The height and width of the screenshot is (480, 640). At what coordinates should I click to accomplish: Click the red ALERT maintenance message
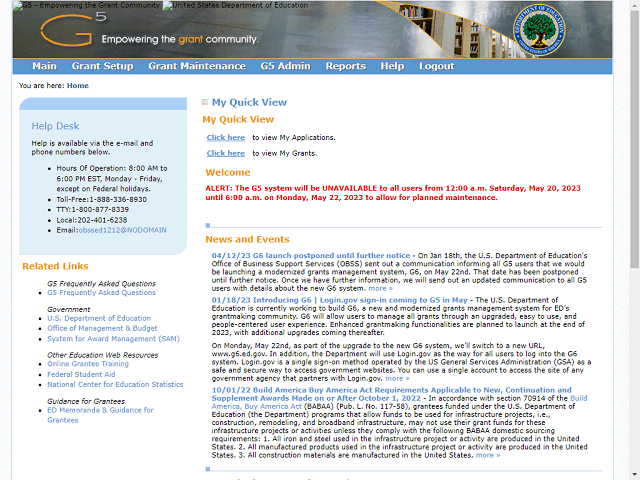click(x=393, y=193)
